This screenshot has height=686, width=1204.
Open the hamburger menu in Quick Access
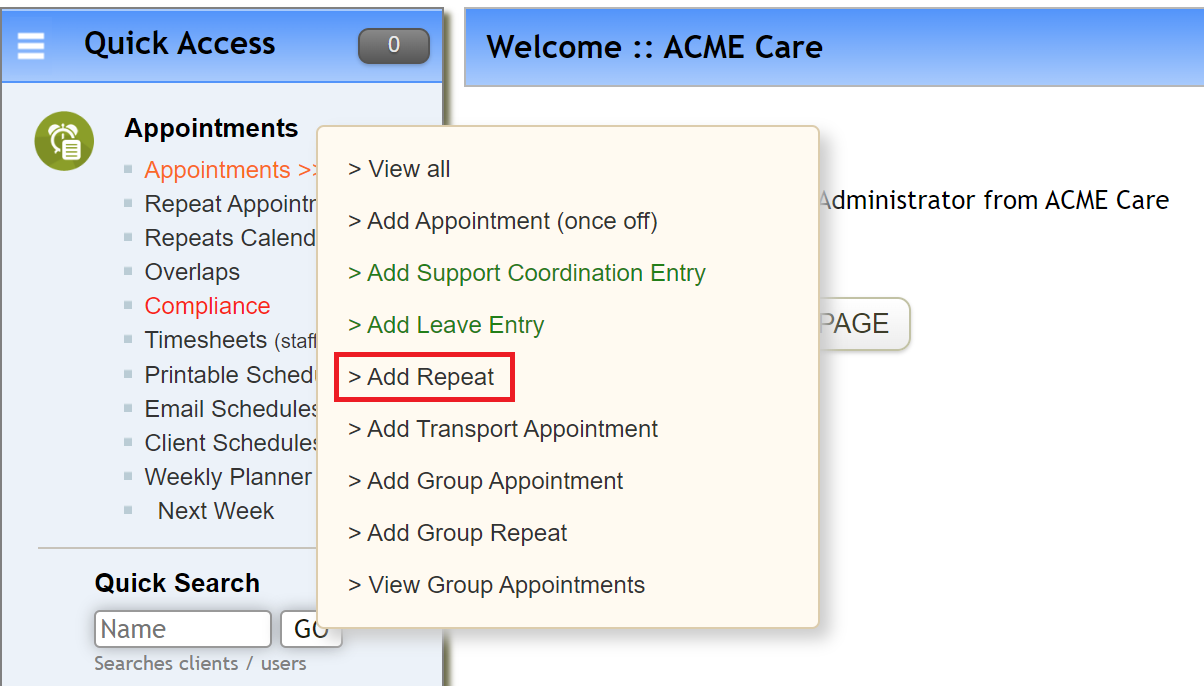coord(30,44)
